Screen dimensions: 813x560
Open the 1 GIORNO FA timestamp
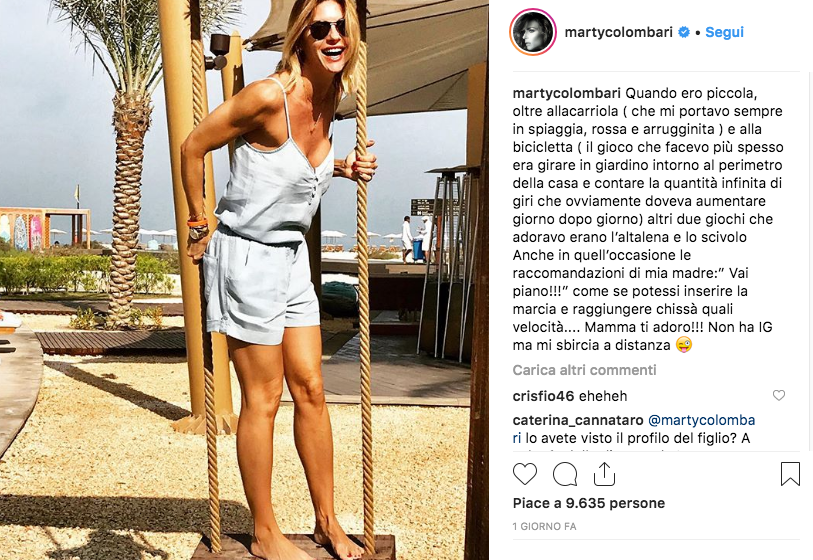544,526
